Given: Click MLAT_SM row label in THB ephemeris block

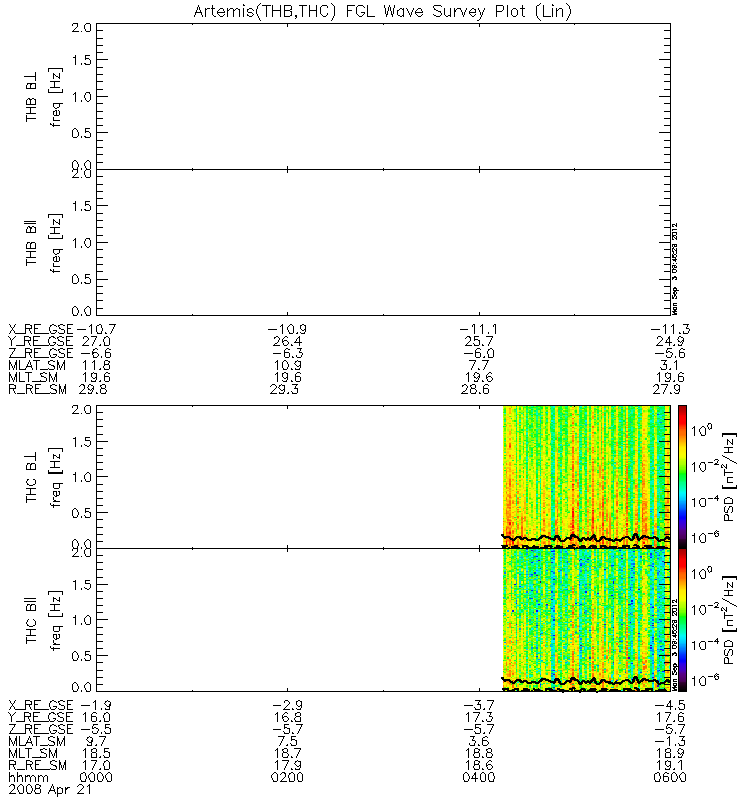Looking at the screenshot, I should [37, 365].
